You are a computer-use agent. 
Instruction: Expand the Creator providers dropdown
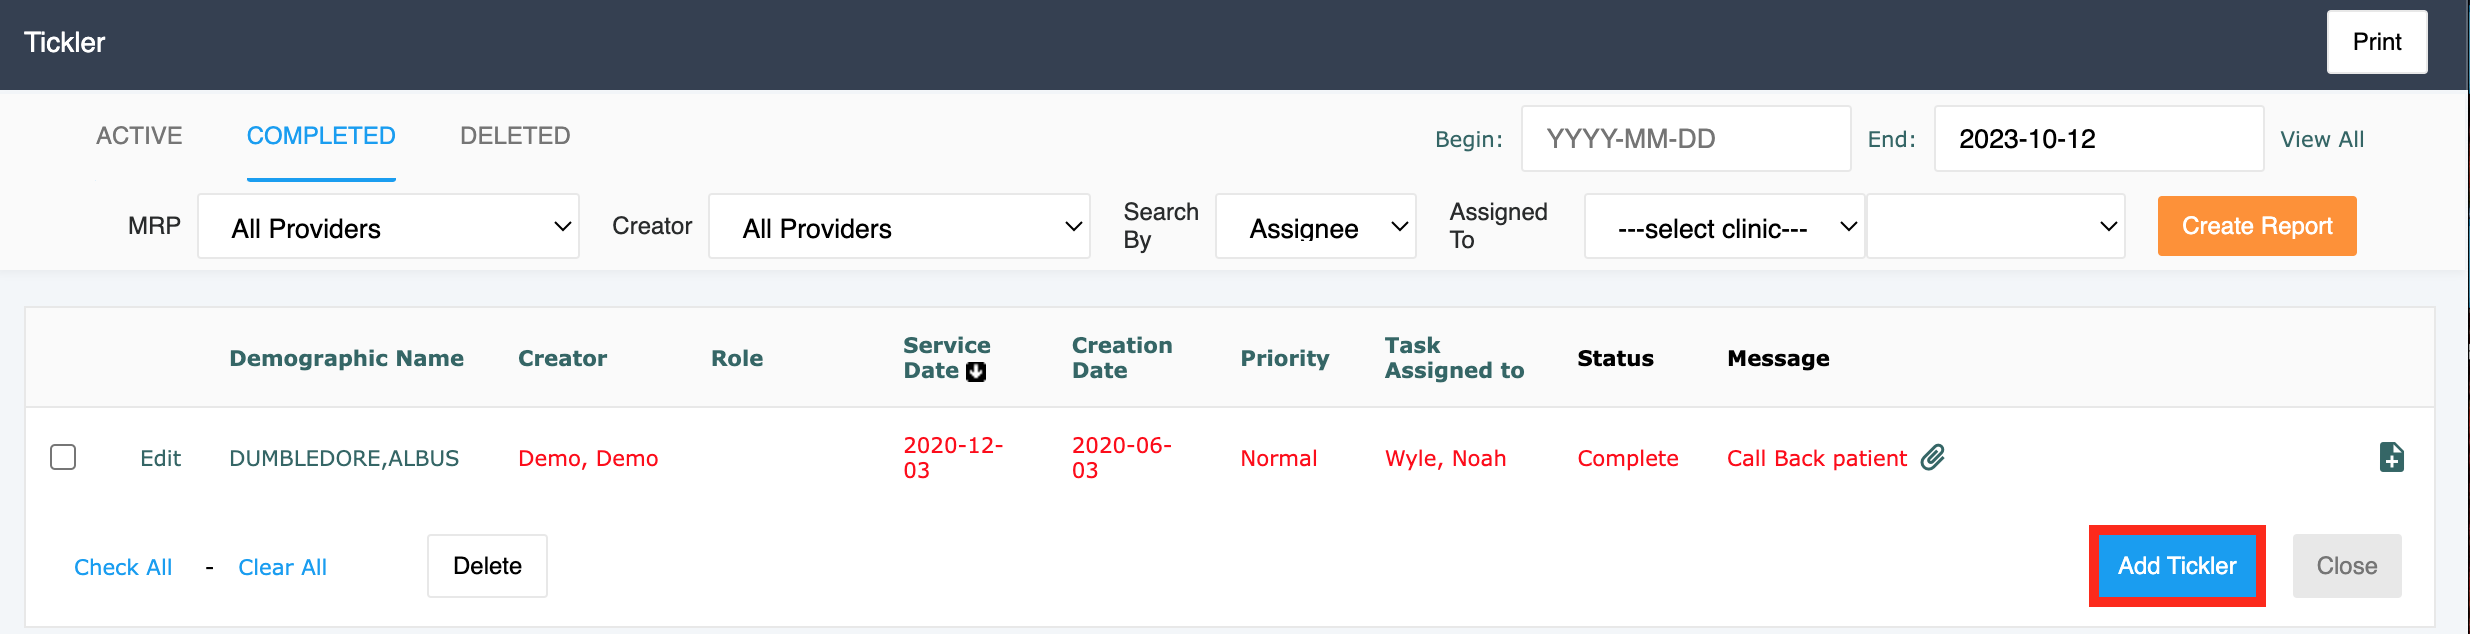tap(898, 227)
